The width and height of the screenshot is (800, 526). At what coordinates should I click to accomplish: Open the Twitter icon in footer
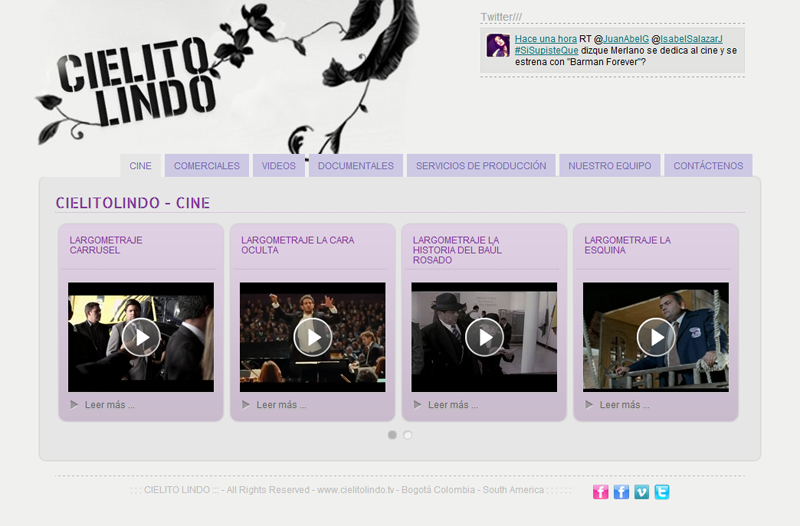[661, 491]
